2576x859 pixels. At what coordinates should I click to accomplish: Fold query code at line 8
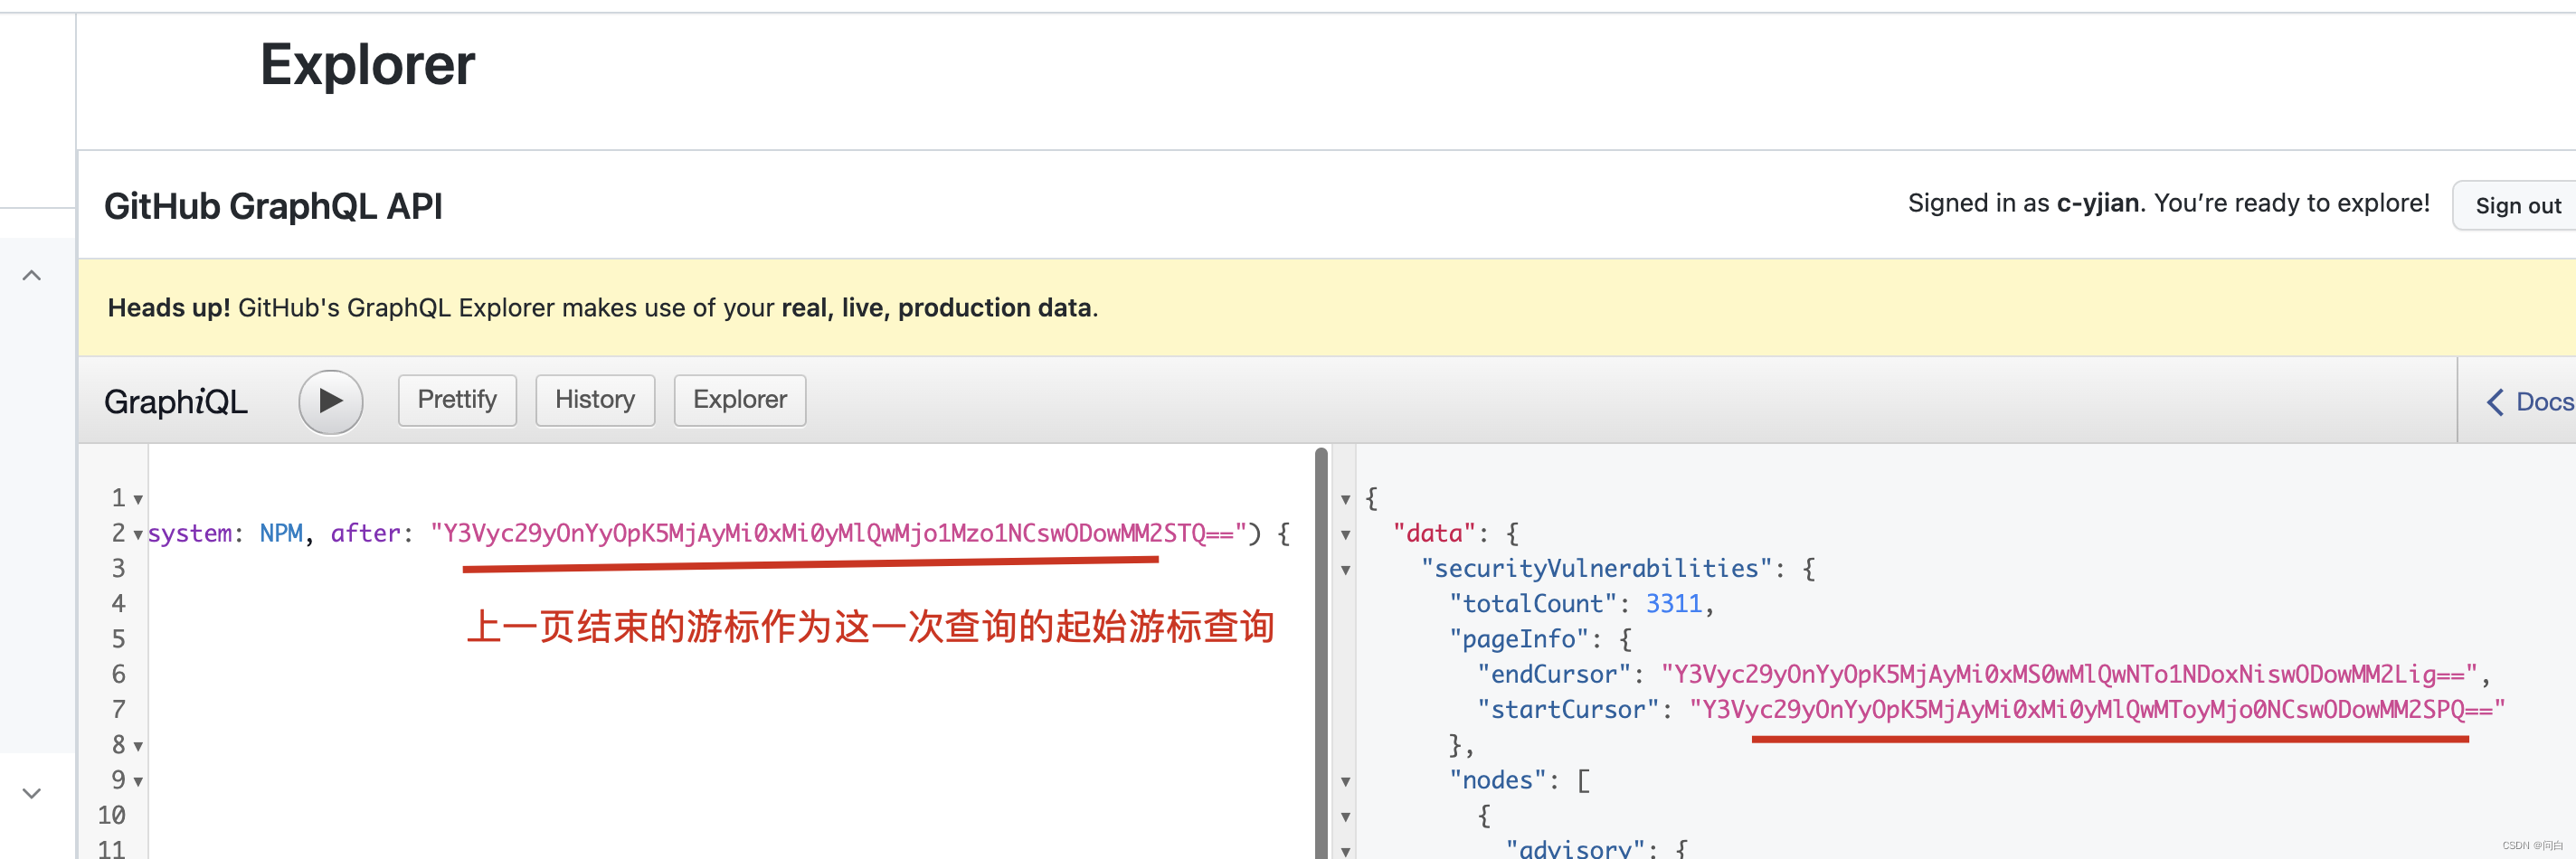[x=138, y=747]
